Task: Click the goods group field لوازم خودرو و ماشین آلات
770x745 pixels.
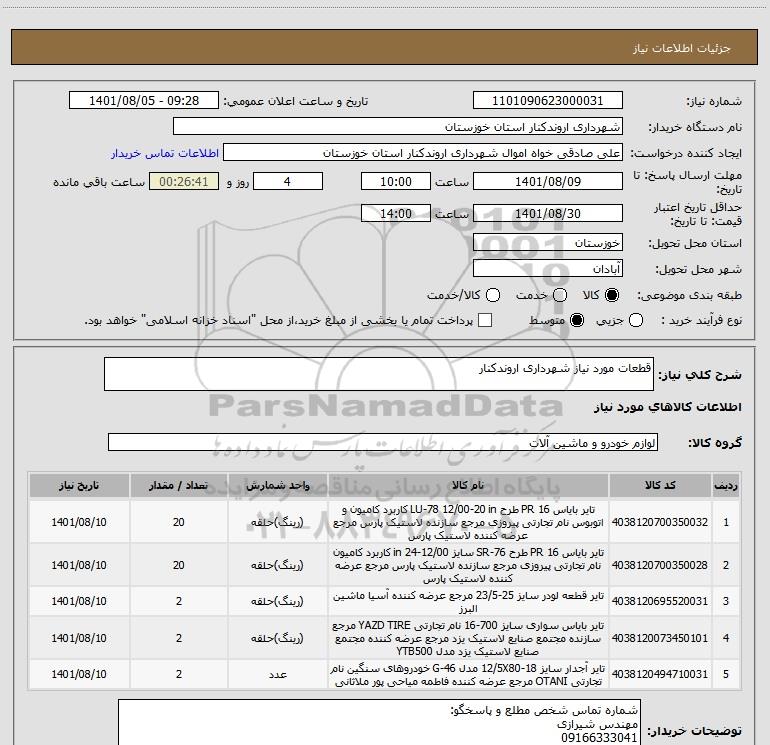Action: (x=383, y=442)
